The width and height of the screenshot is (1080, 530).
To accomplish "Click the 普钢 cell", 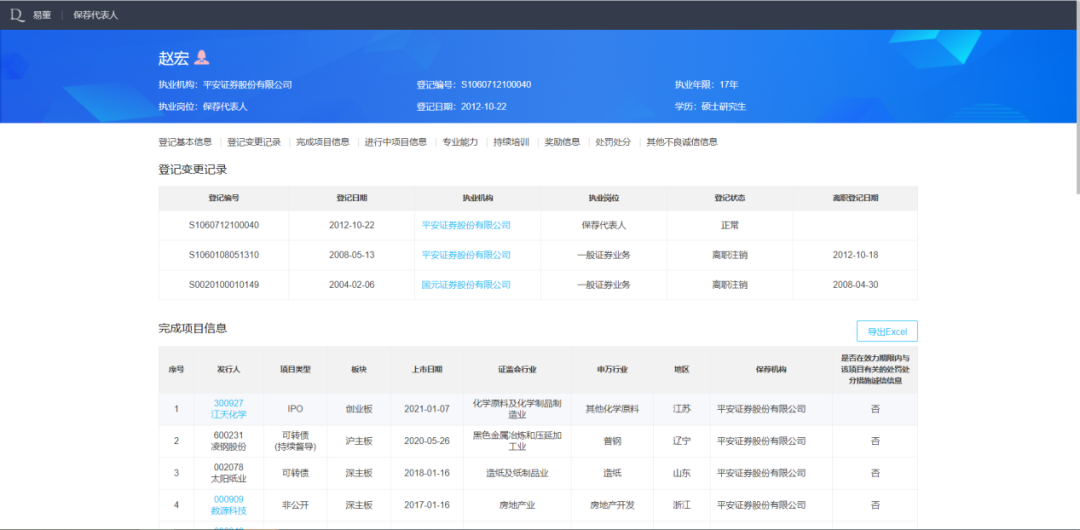I will 612,441.
